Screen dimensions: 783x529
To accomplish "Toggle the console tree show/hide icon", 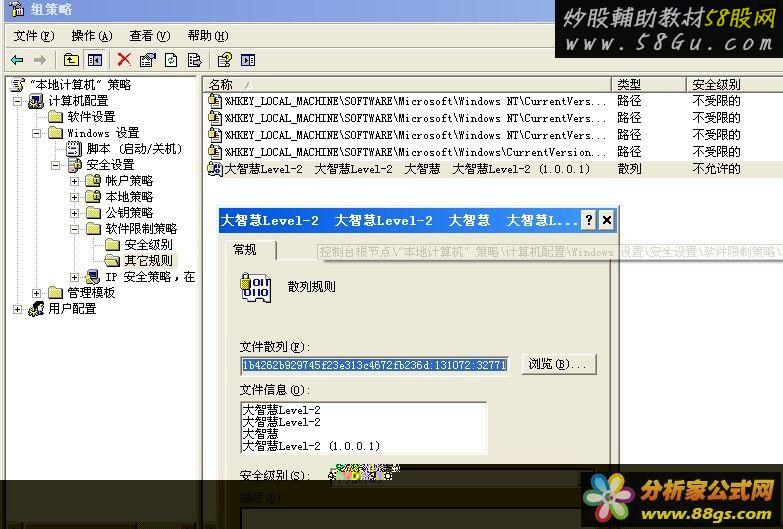I will (x=95, y=60).
